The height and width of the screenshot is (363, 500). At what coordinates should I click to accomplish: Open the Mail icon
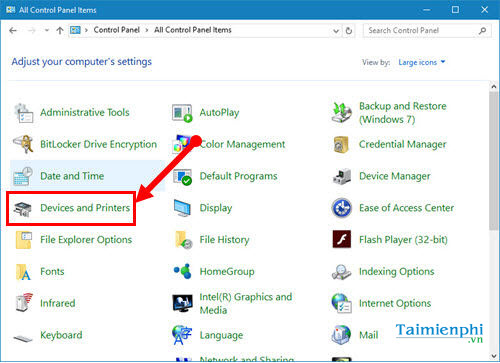click(x=341, y=335)
